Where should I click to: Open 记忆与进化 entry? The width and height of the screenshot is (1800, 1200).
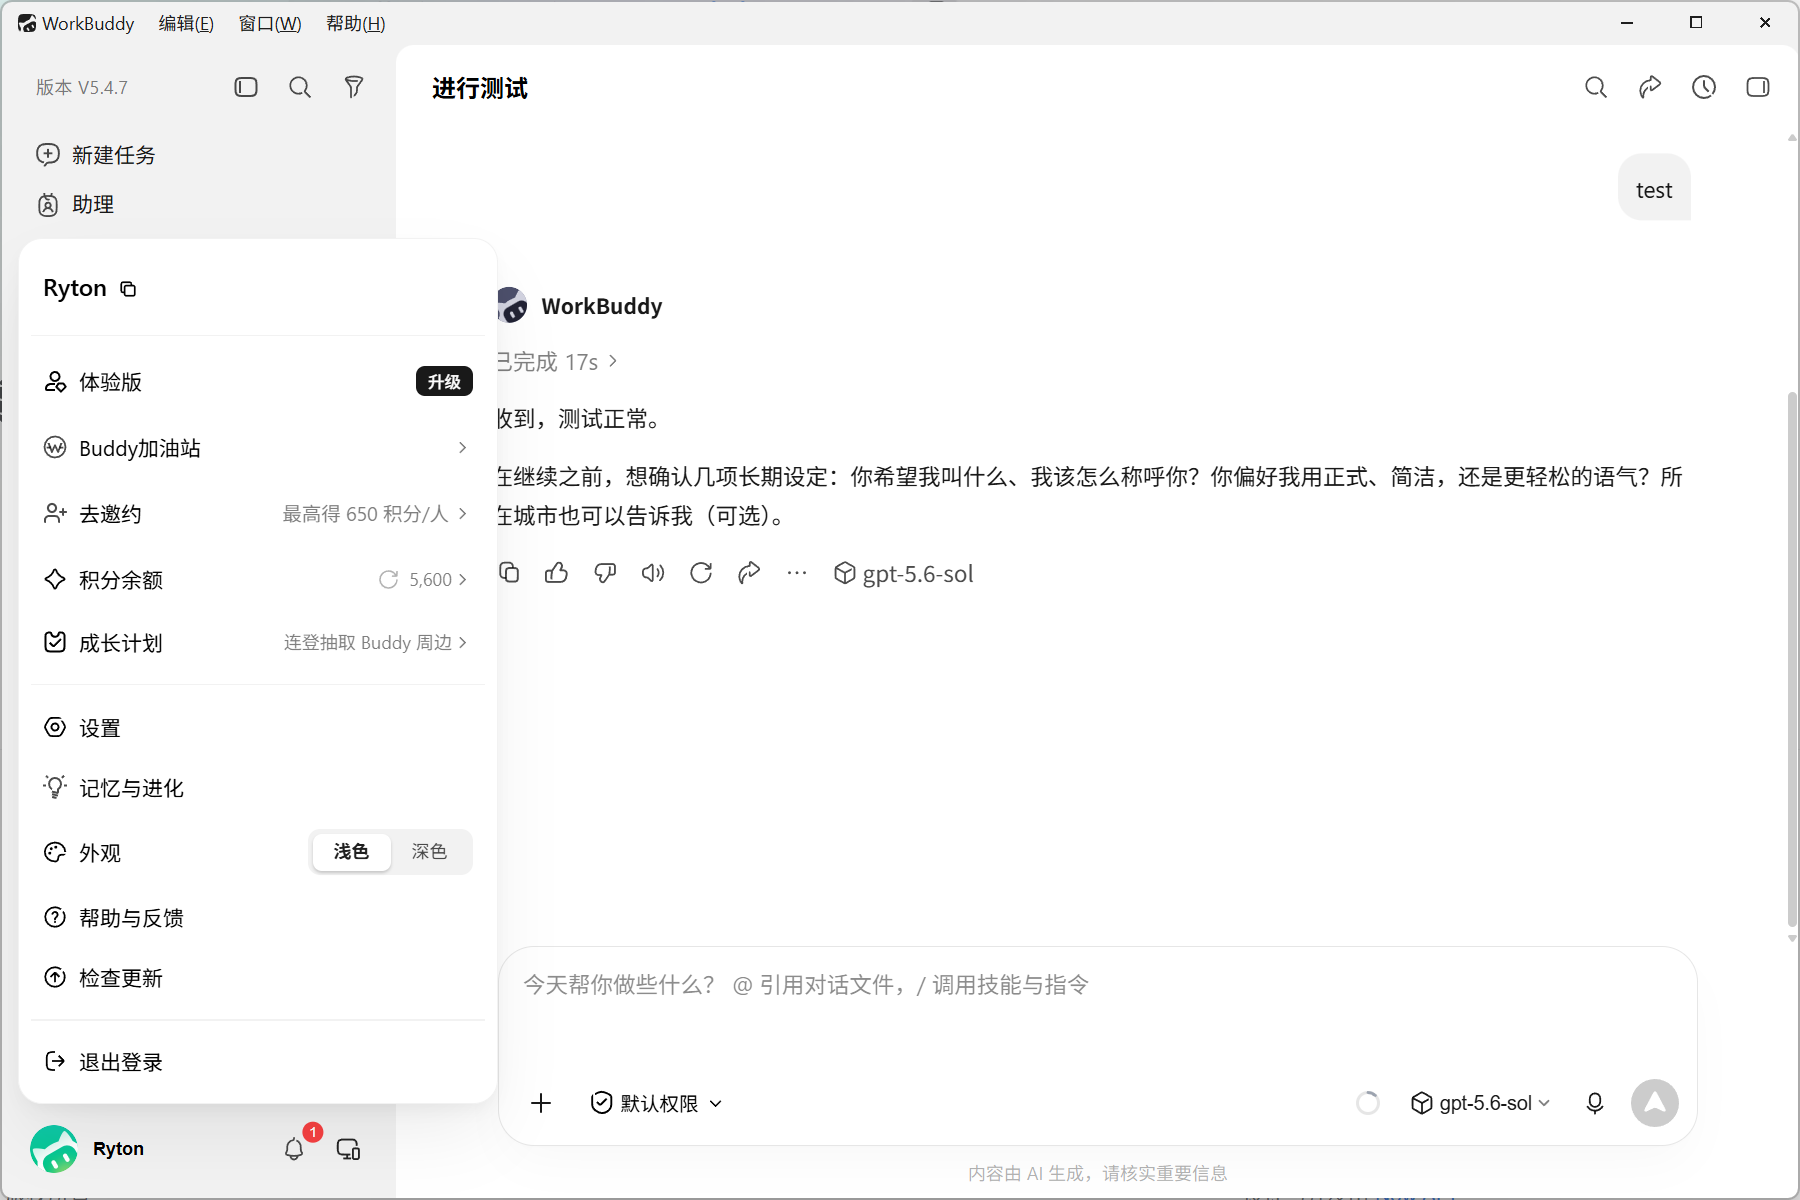[x=257, y=788]
